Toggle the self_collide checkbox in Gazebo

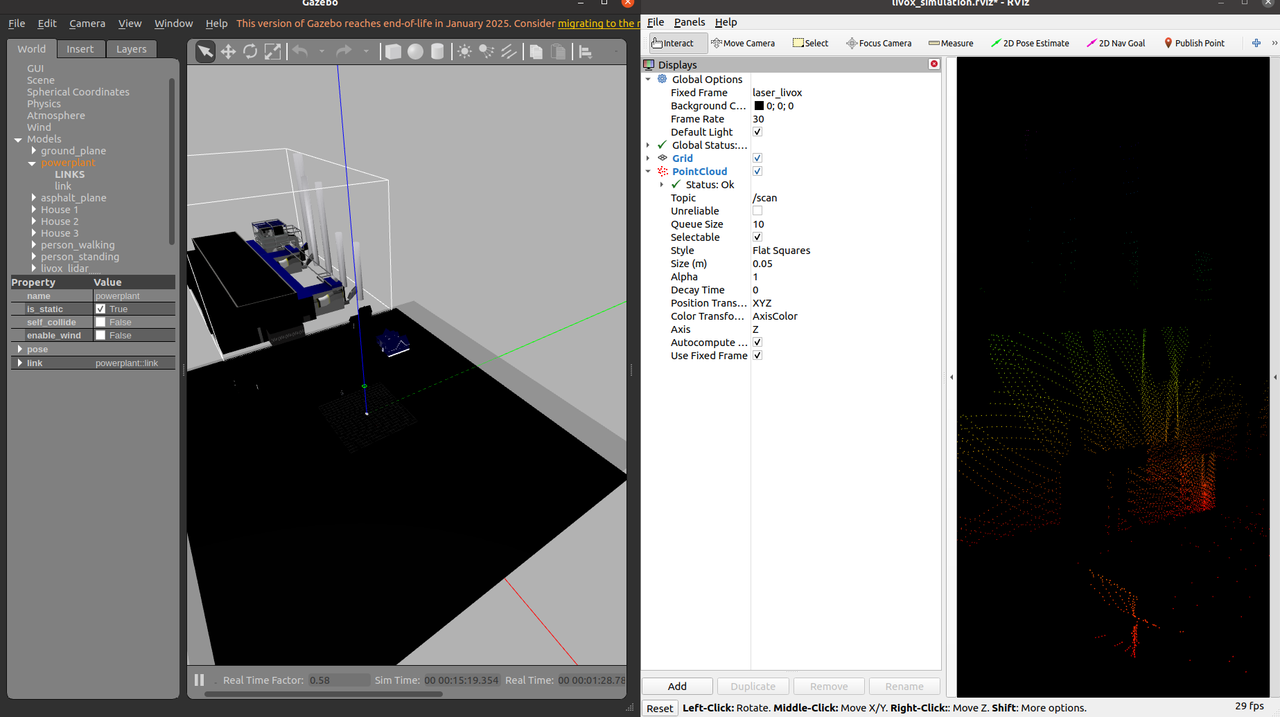point(100,322)
